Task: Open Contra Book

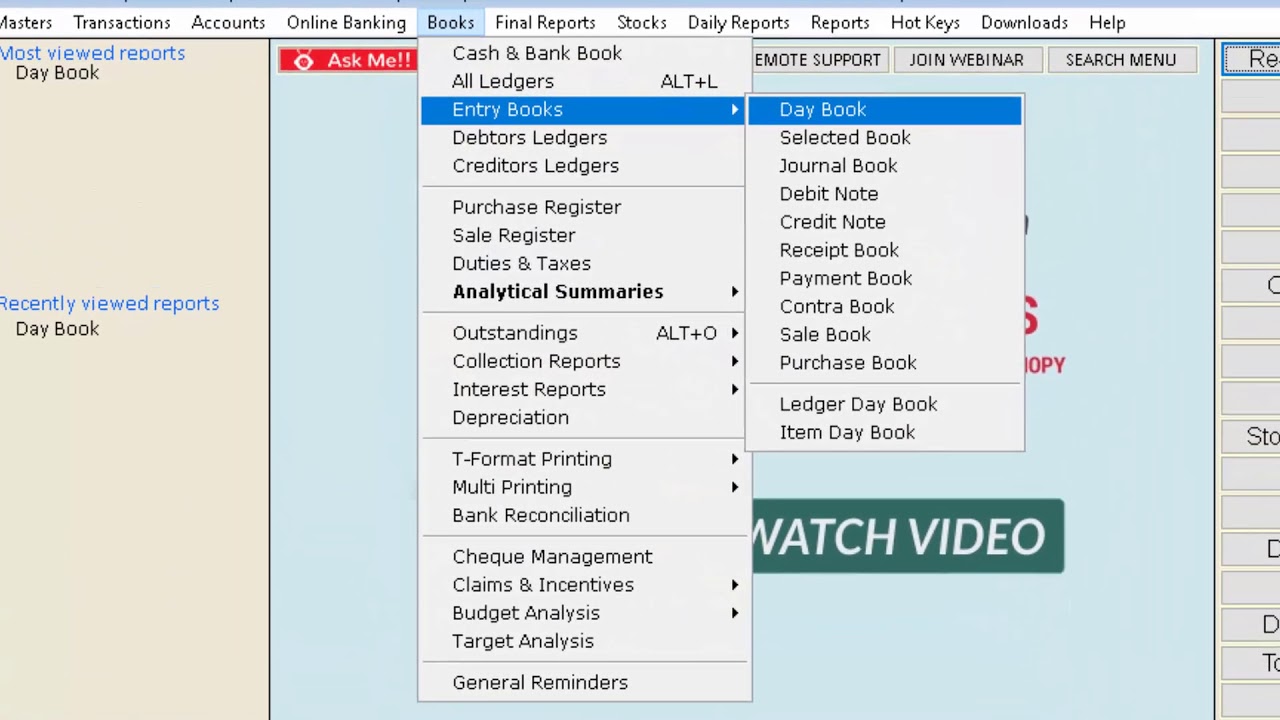Action: [885, 306]
